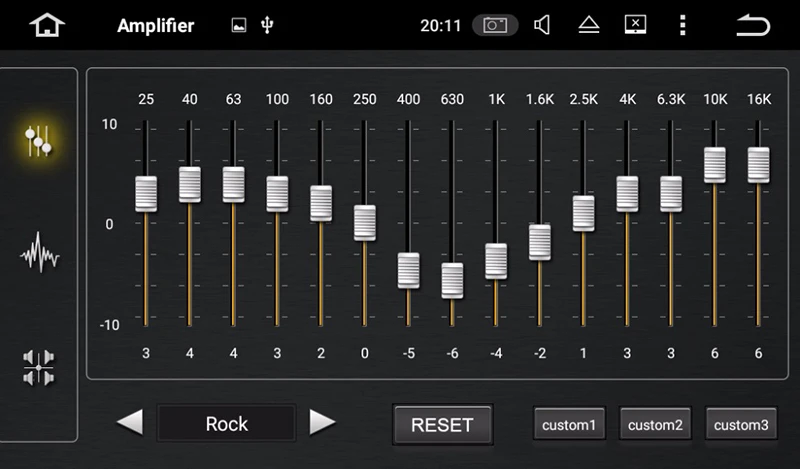The image size is (800, 469).
Task: Click the 10 label on the dB scale
Action: pyautogui.click(x=109, y=124)
